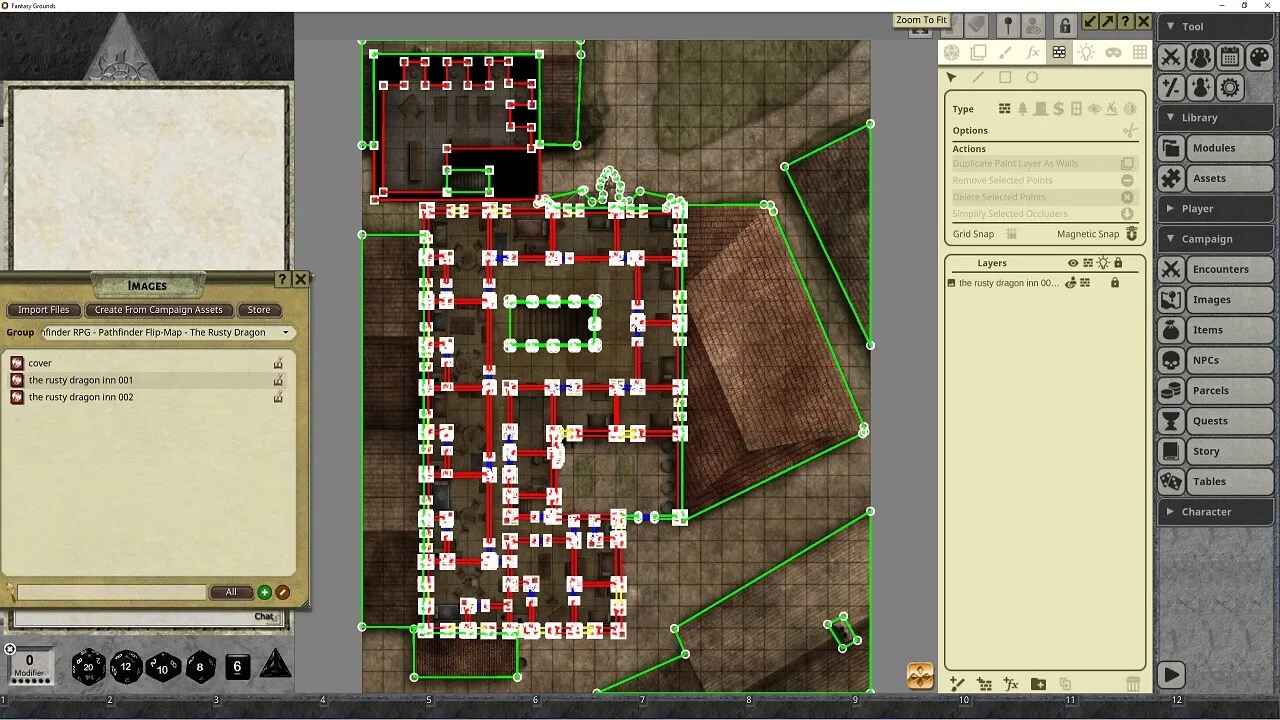This screenshot has height=720, width=1280.
Task: Open the Party Sheet people icon
Action: point(1200,58)
